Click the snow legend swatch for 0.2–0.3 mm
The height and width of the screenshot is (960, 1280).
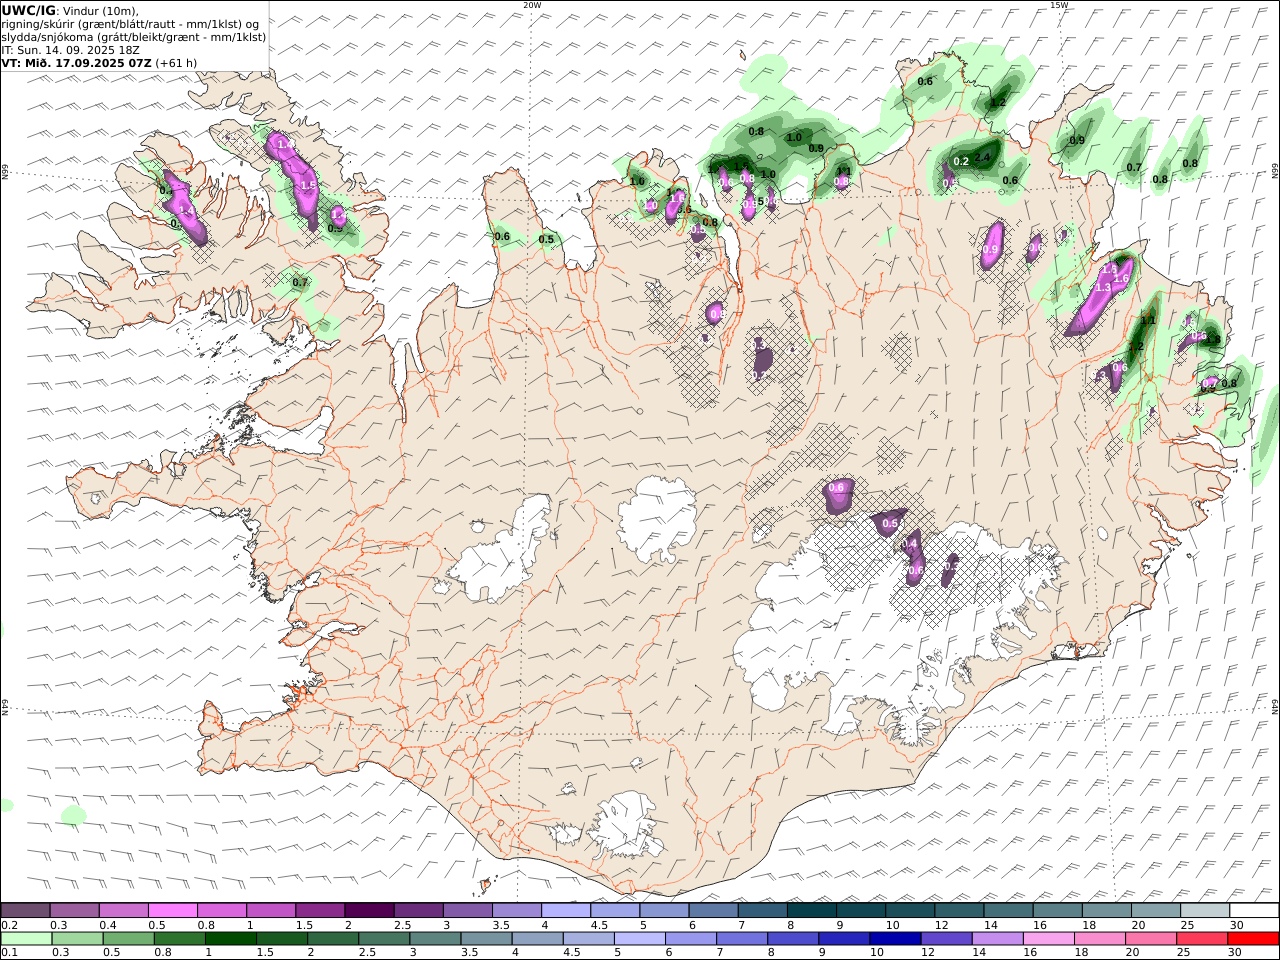(26, 910)
